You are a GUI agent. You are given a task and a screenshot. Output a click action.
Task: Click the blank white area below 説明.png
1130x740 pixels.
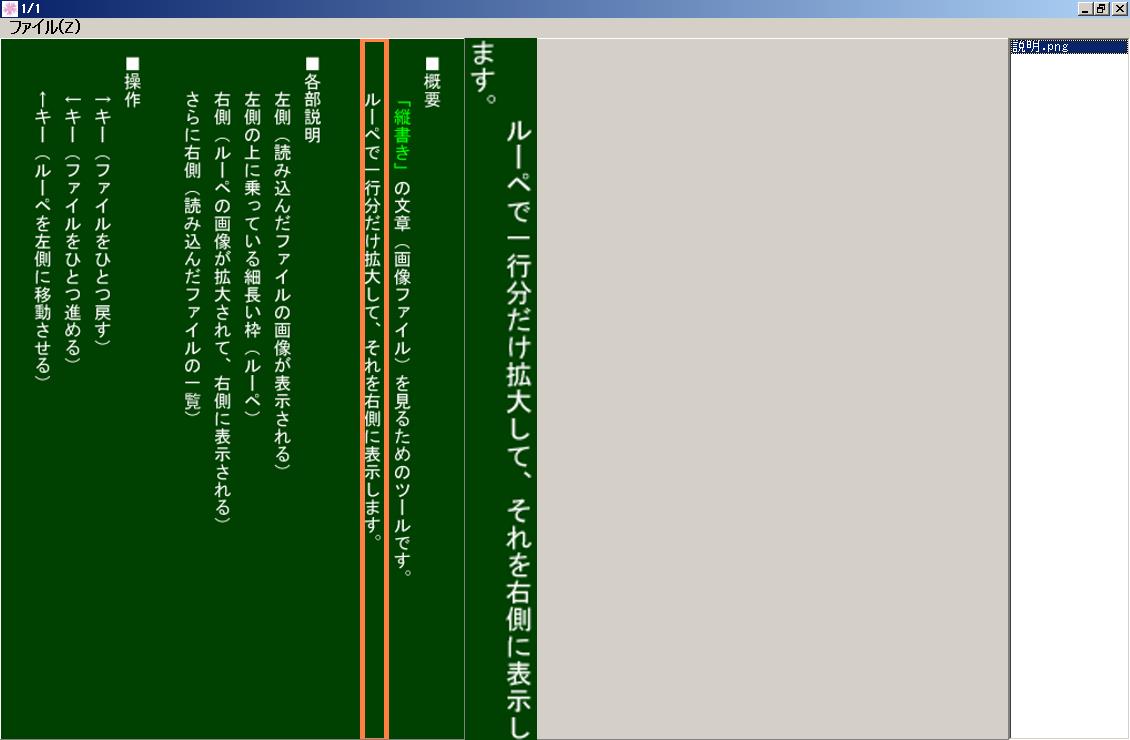point(1068,400)
